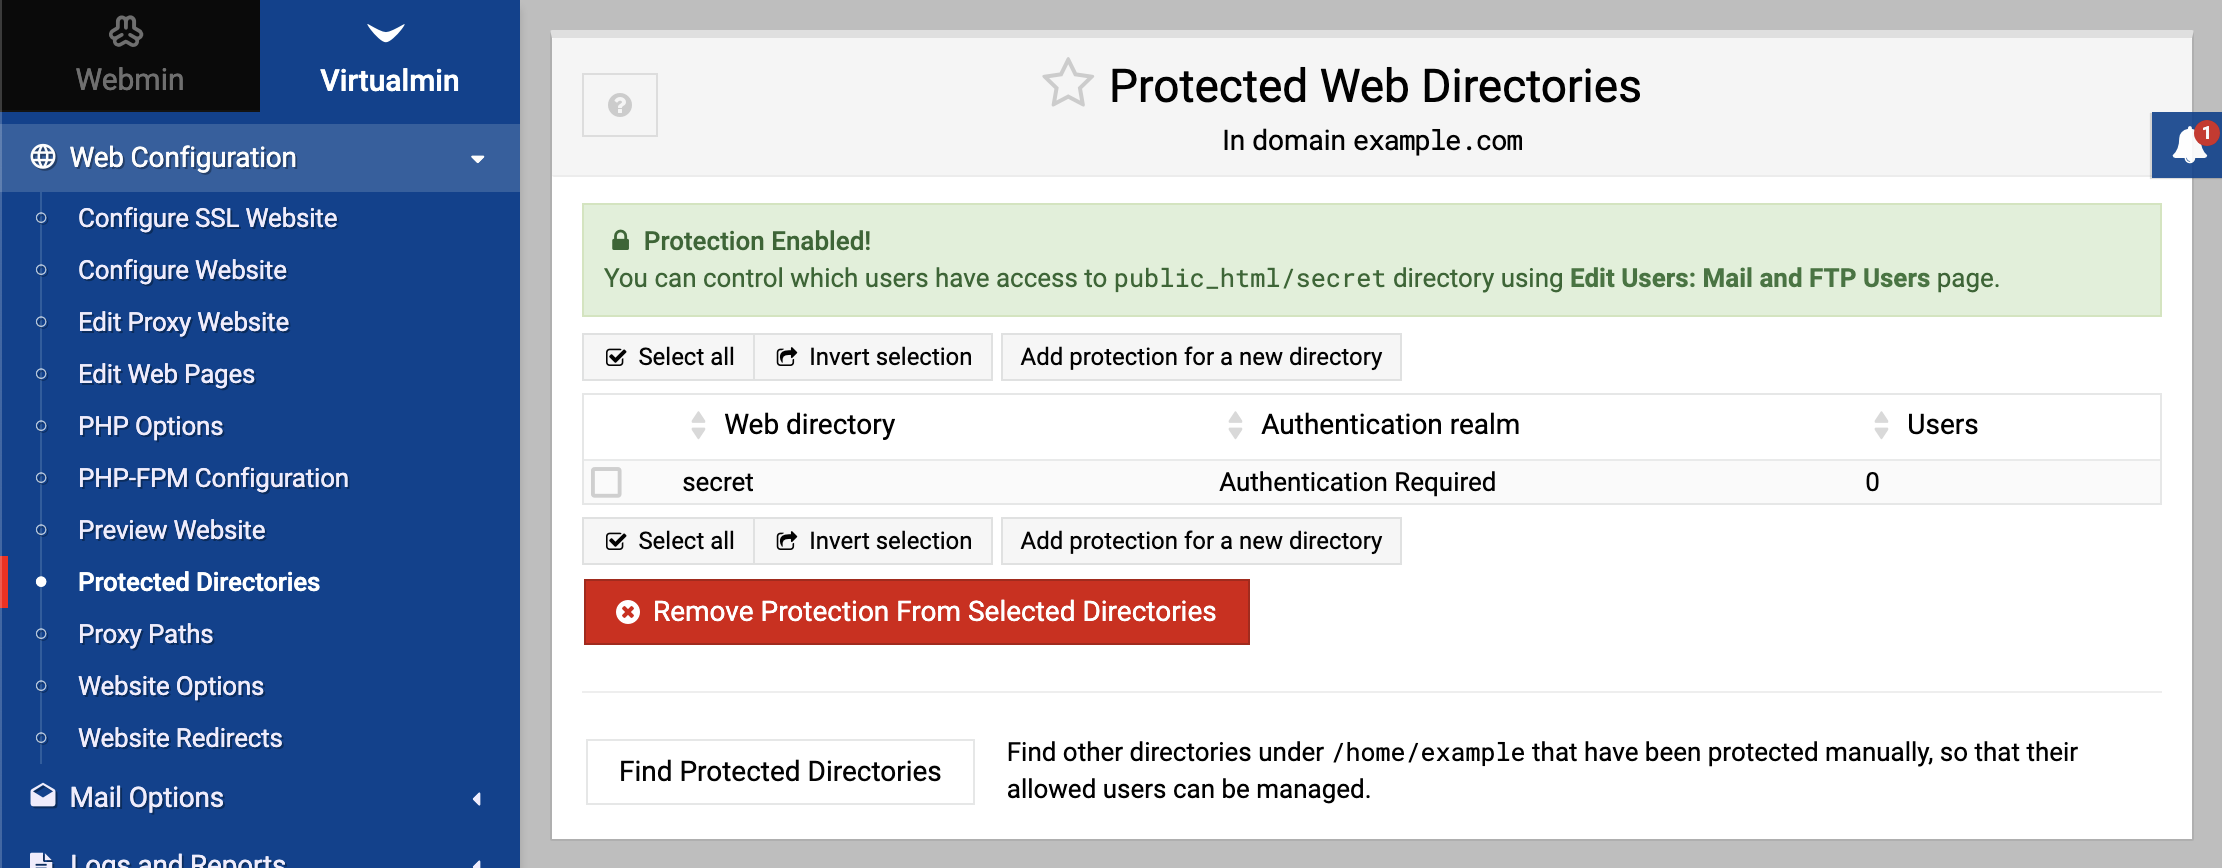Click the globe icon beside Web Configuration
Viewport: 2222px width, 868px height.
(x=43, y=157)
